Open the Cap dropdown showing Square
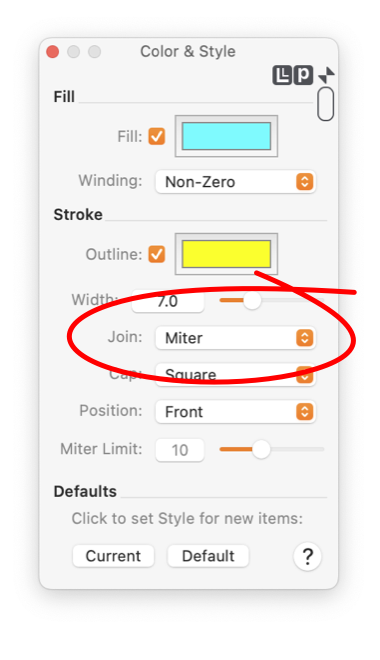 235,375
